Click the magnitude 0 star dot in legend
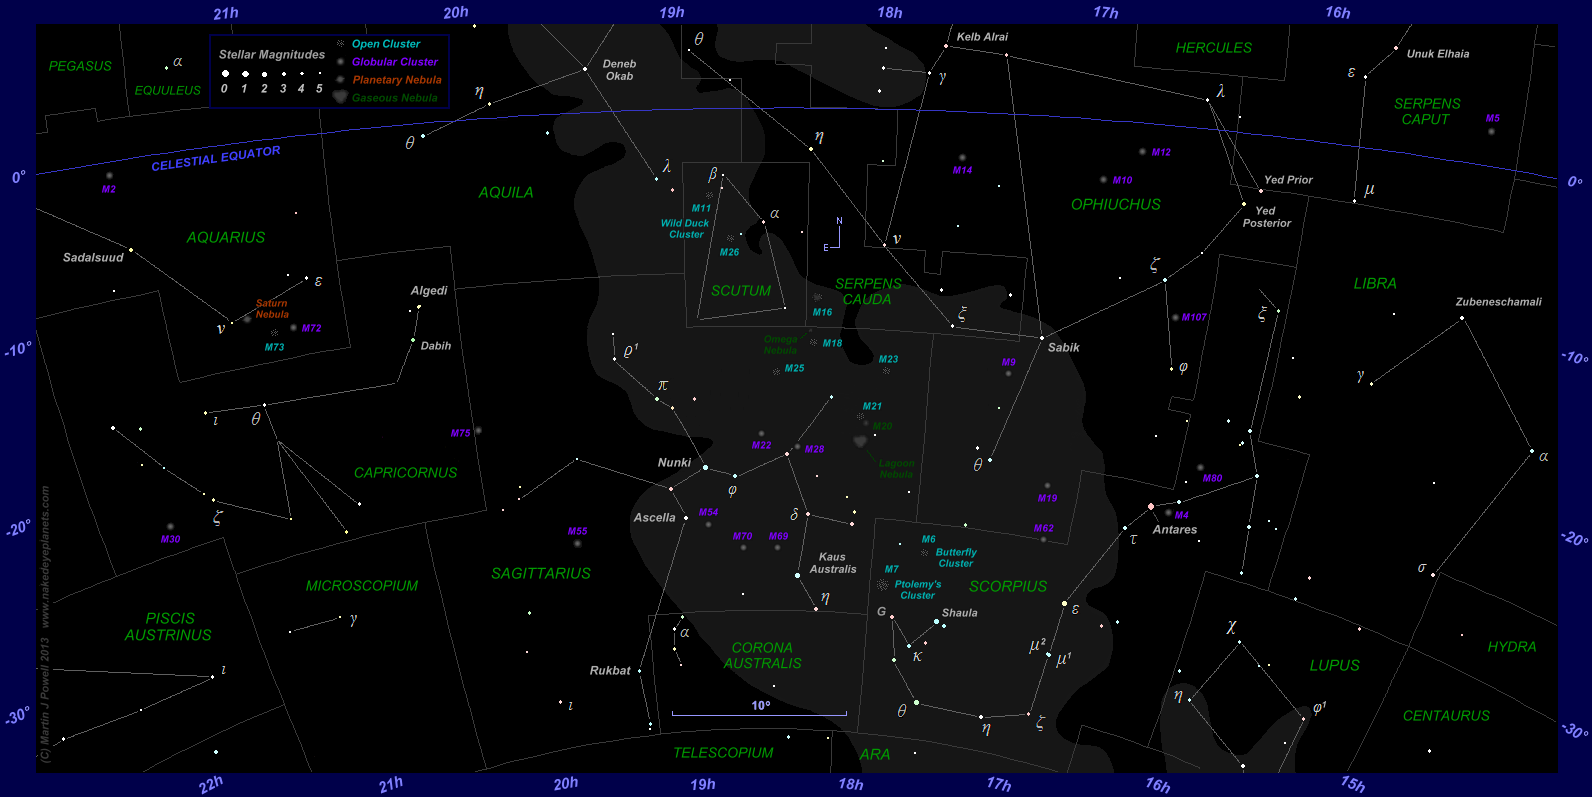This screenshot has height=797, width=1592. pyautogui.click(x=225, y=74)
